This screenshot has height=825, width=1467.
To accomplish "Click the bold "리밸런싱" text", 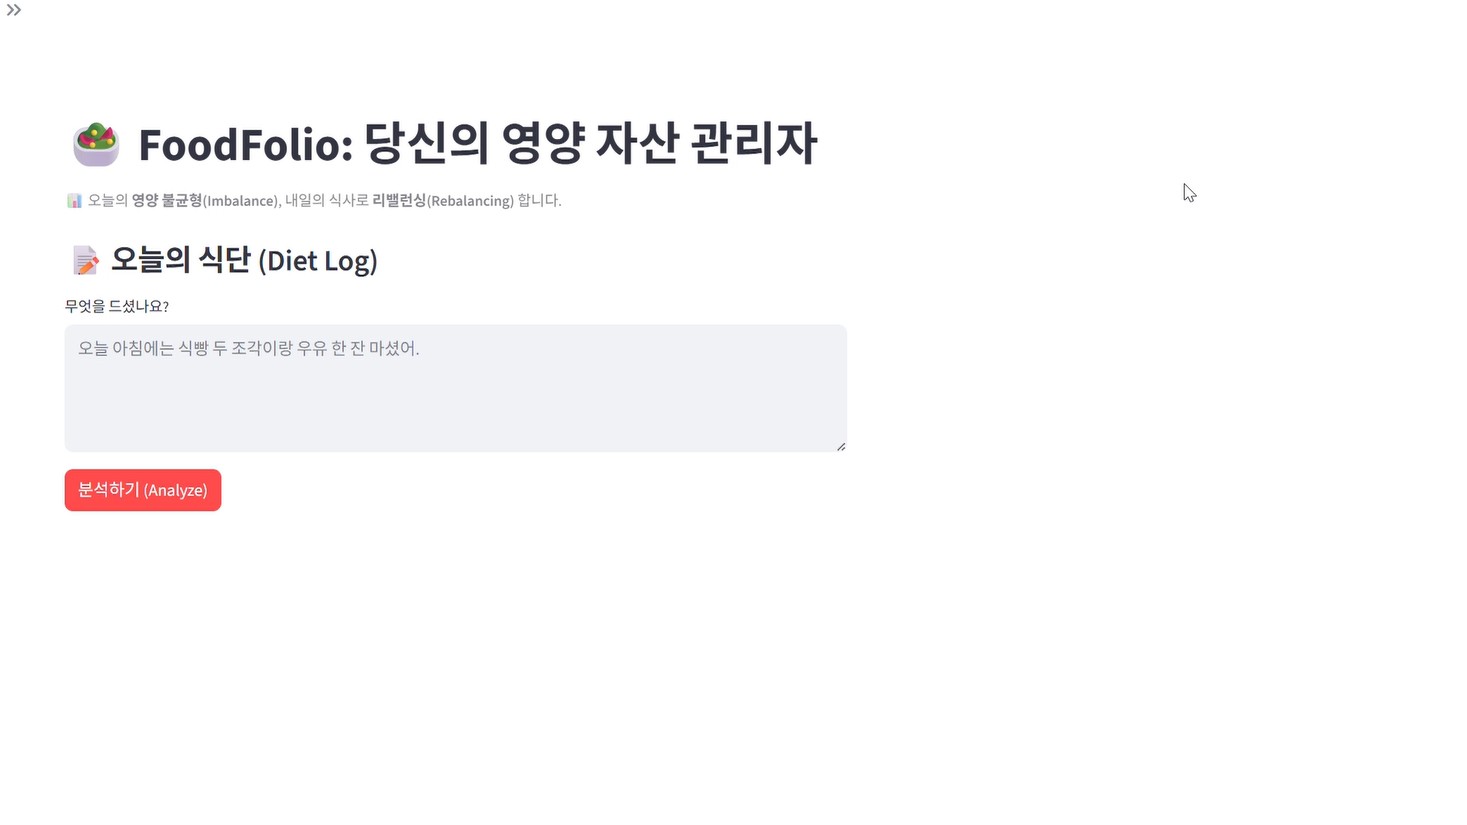I will [x=399, y=201].
